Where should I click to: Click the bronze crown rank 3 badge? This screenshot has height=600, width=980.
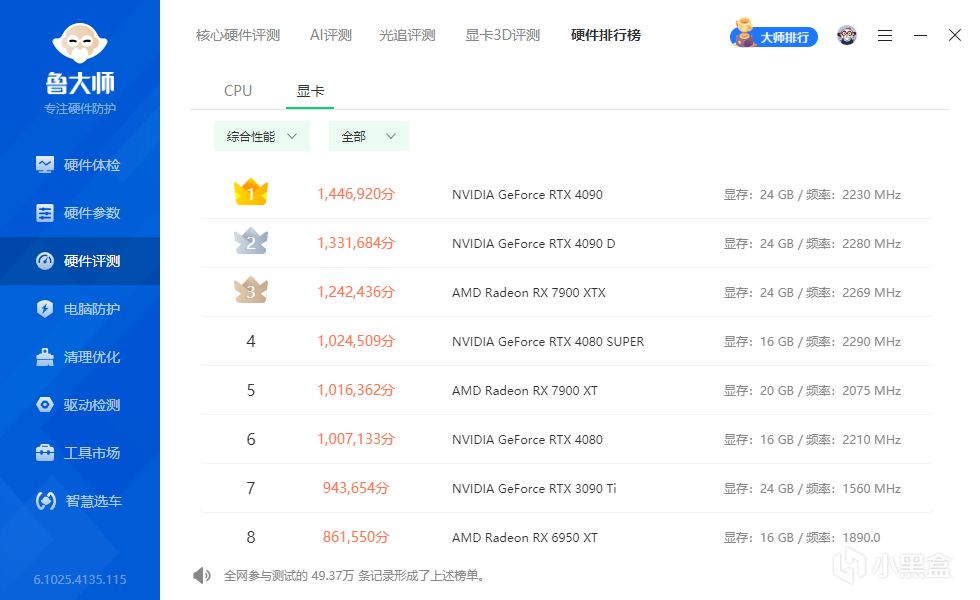point(251,290)
